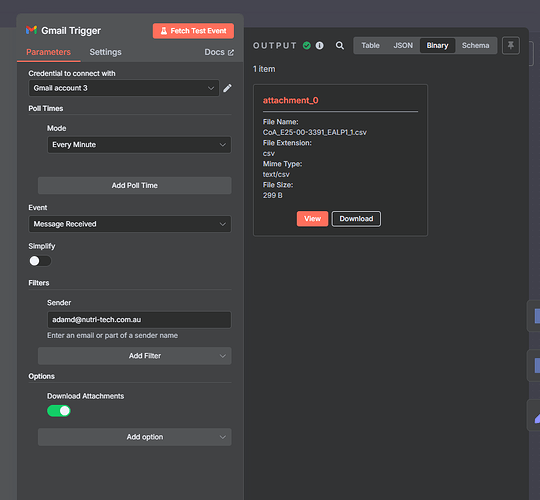The width and height of the screenshot is (540, 500).
Task: Open the output info icon
Action: pos(320,45)
